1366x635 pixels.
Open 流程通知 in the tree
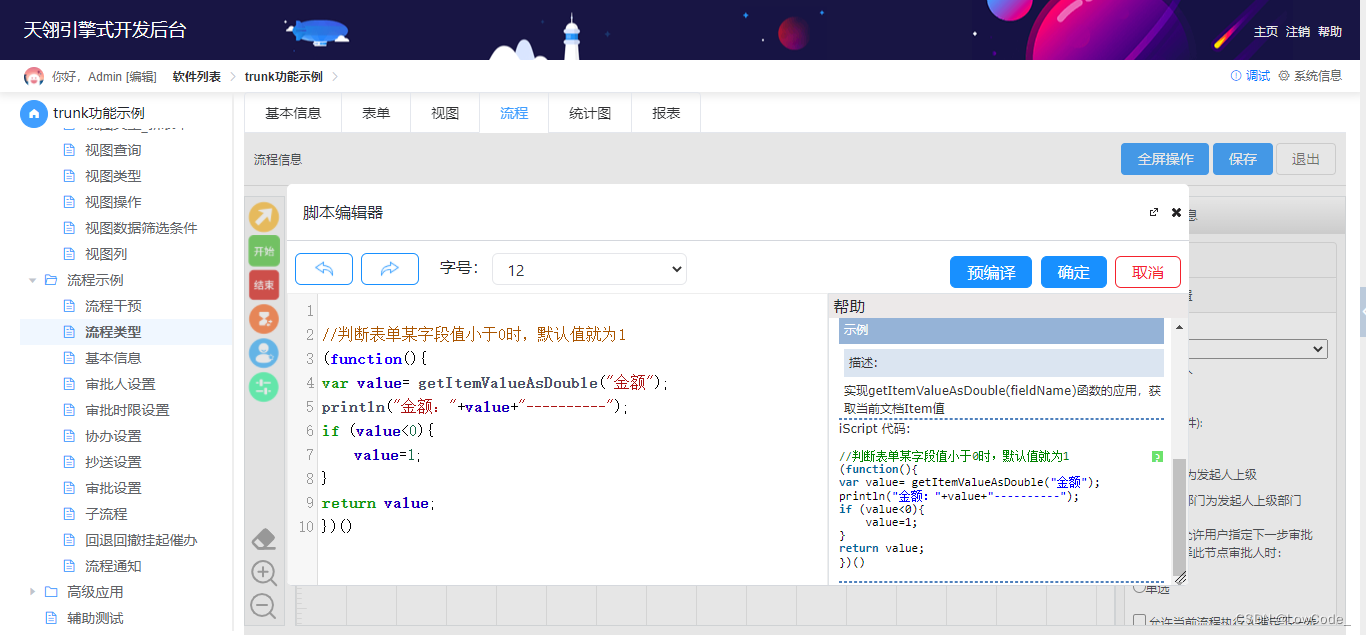[113, 566]
